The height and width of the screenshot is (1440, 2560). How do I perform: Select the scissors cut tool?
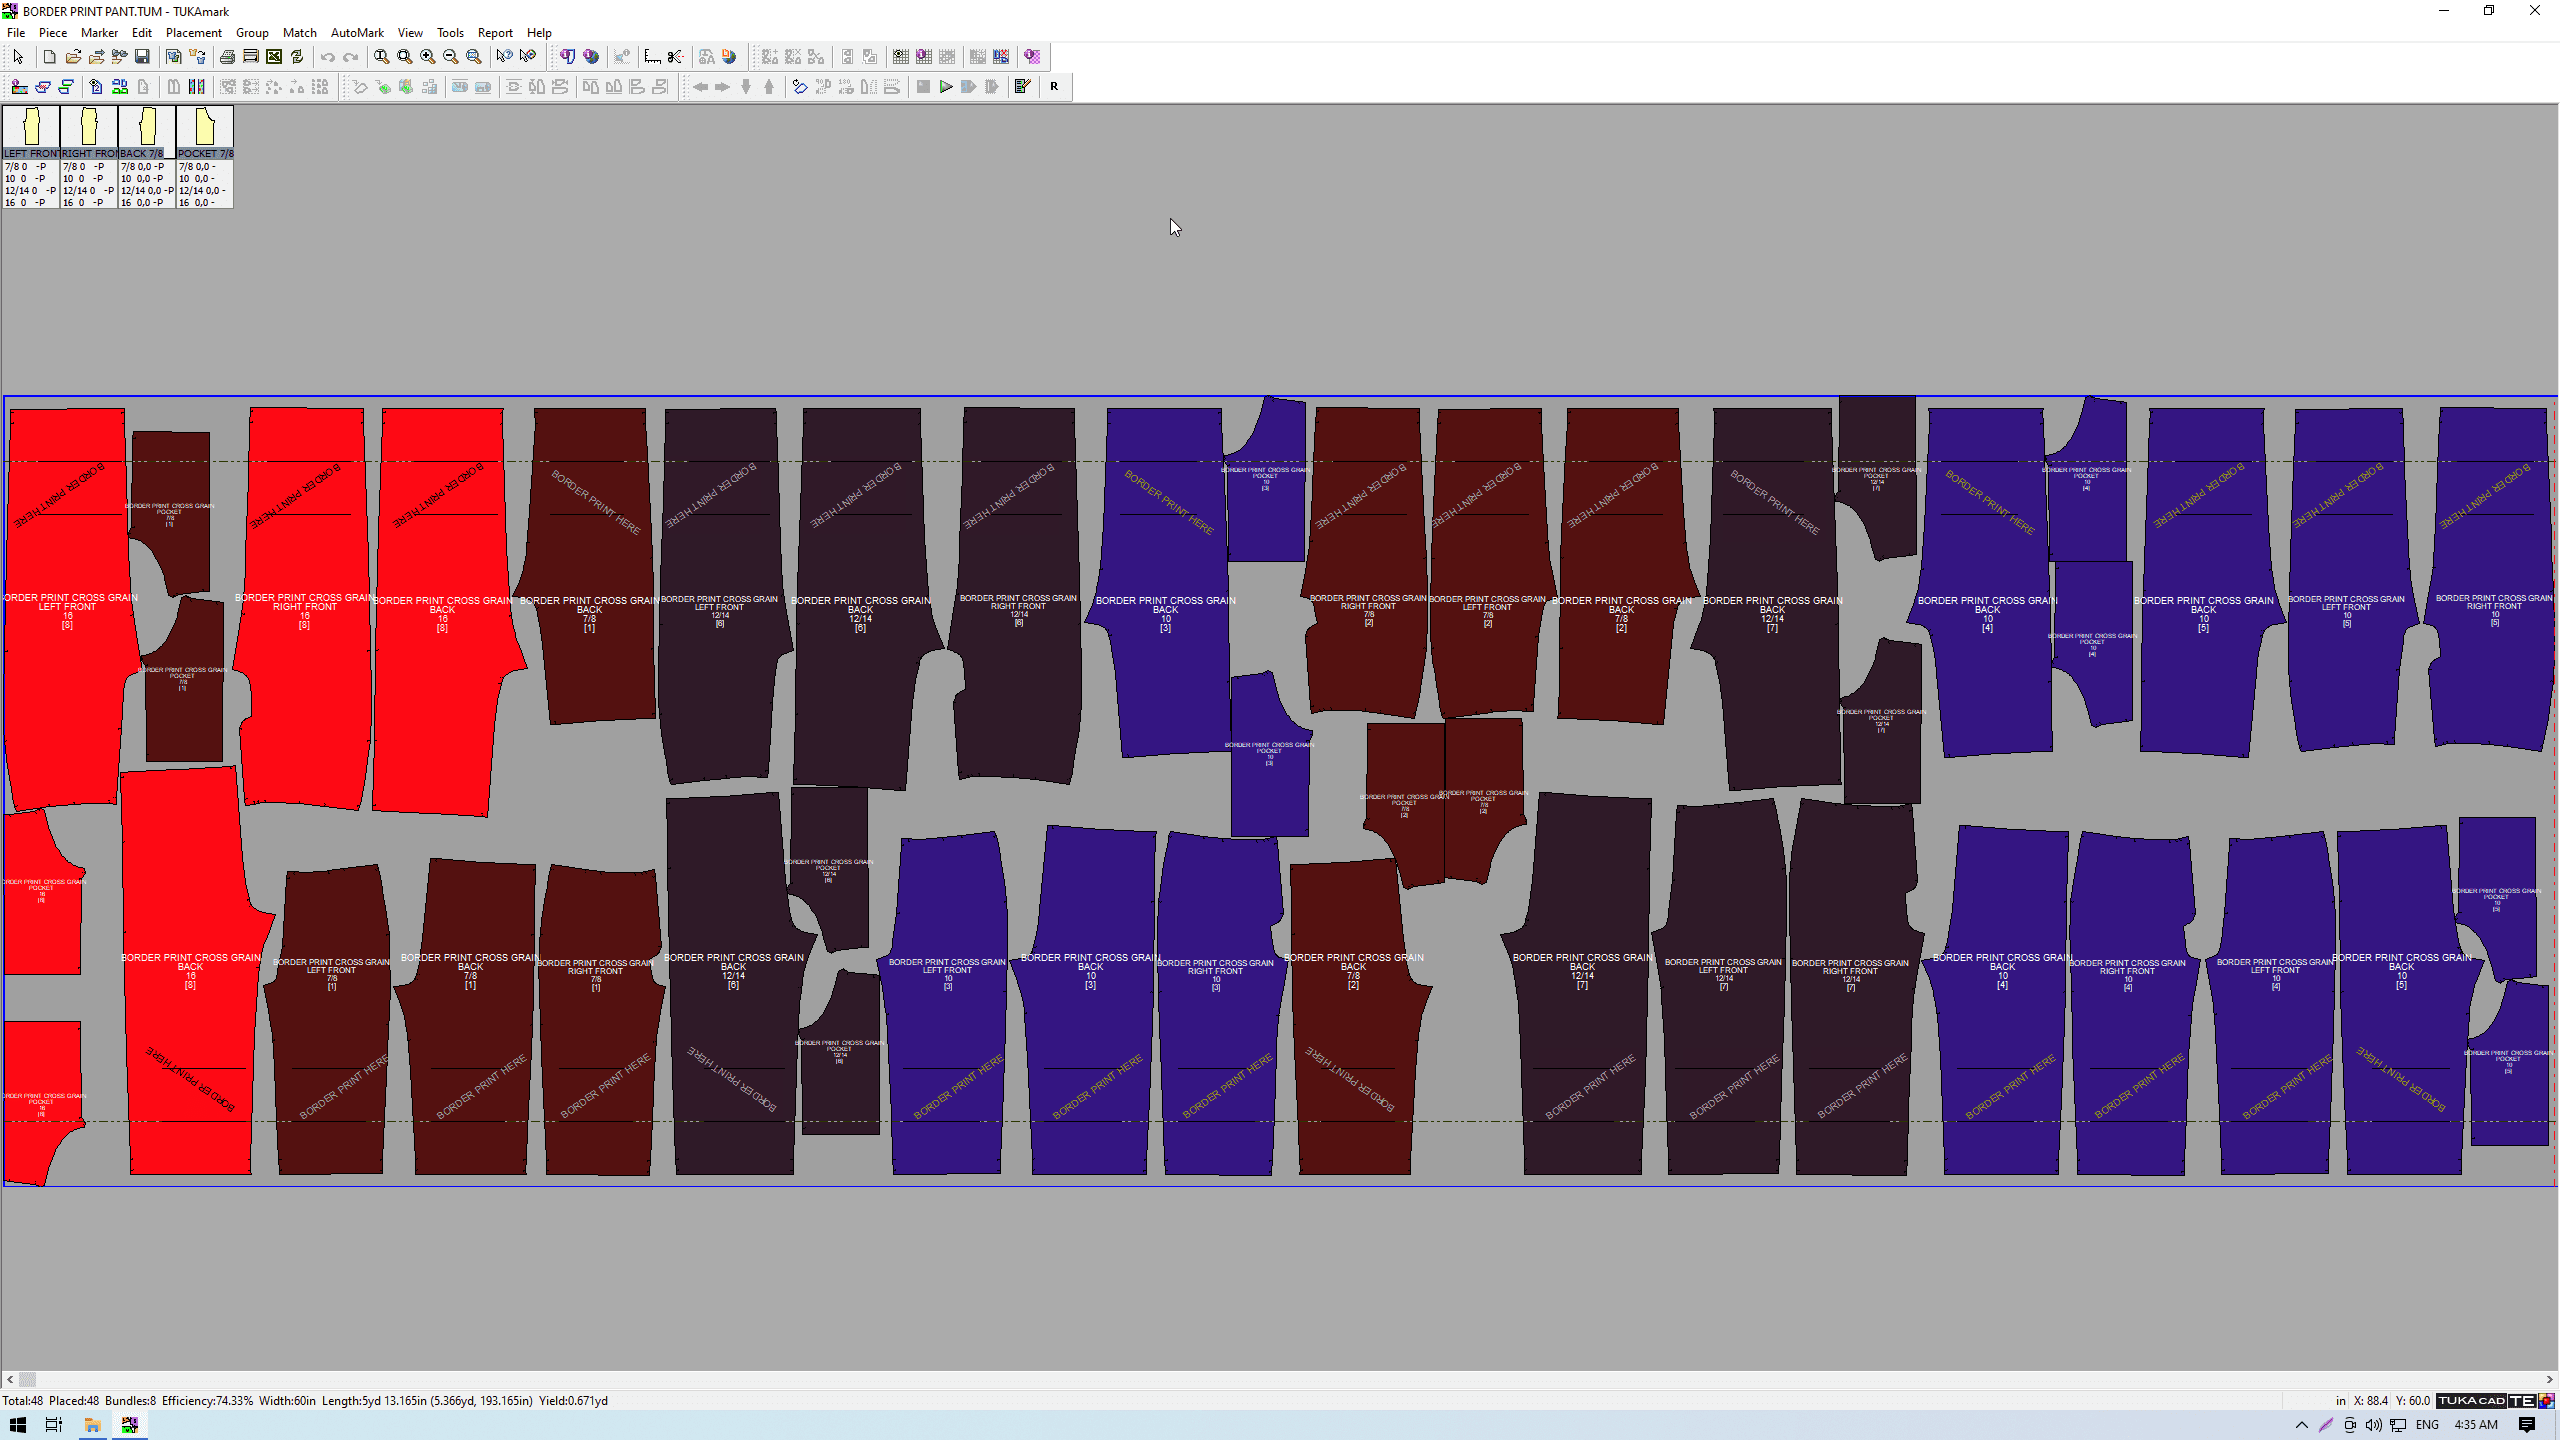pyautogui.click(x=676, y=57)
